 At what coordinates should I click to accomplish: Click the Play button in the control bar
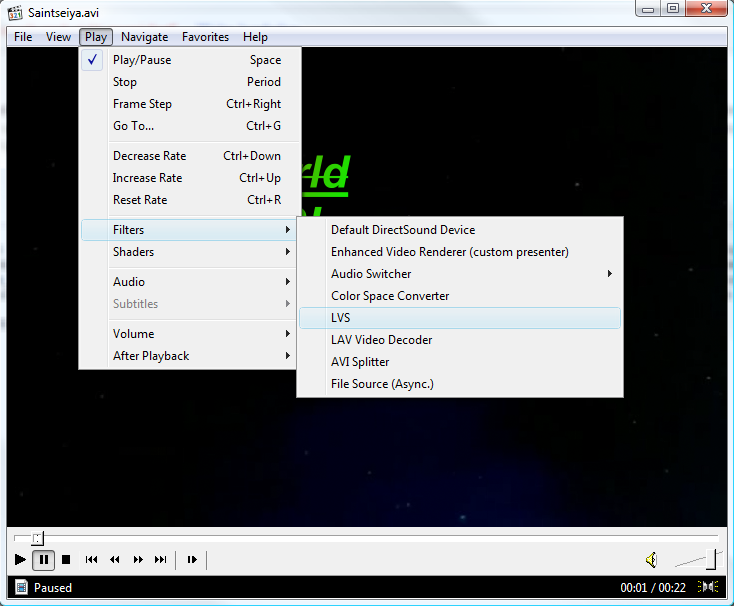click(x=20, y=560)
